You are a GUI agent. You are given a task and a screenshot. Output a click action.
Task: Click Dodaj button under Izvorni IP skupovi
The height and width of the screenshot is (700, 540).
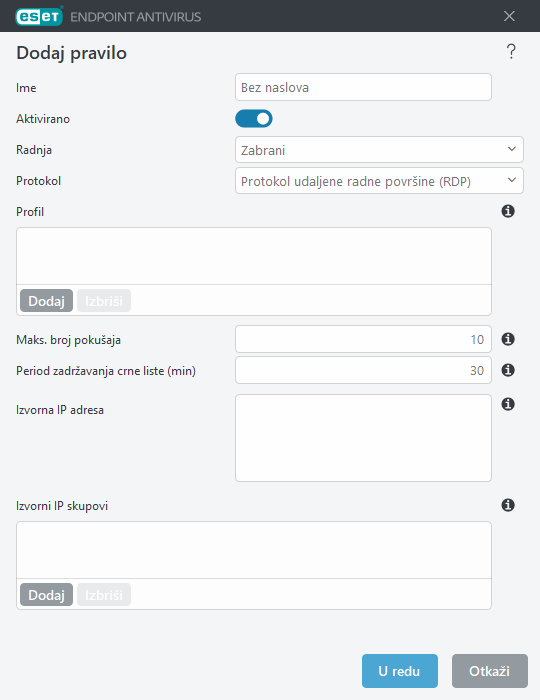tap(46, 595)
